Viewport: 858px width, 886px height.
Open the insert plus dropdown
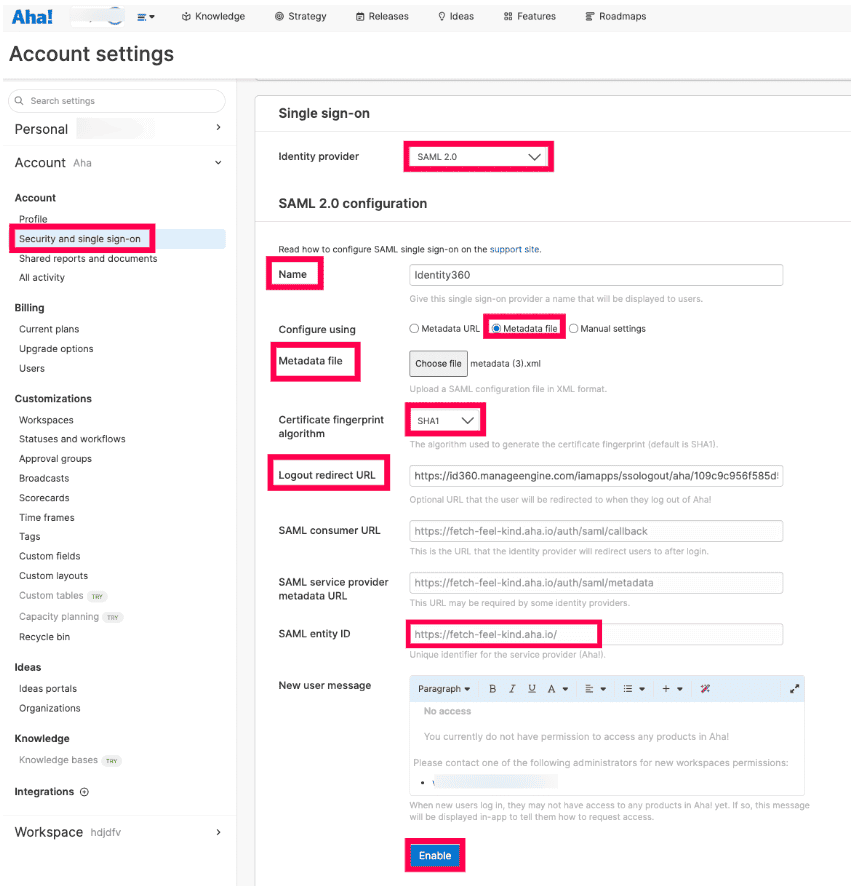(672, 689)
